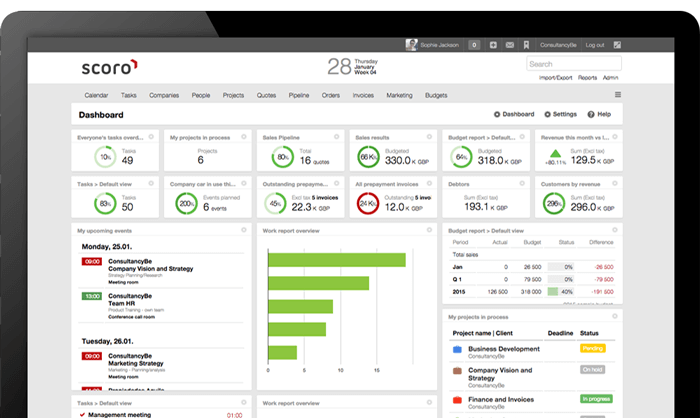Open options circle on My projects in process tile
Image resolution: width=700 pixels, height=418 pixels.
pyautogui.click(x=244, y=137)
